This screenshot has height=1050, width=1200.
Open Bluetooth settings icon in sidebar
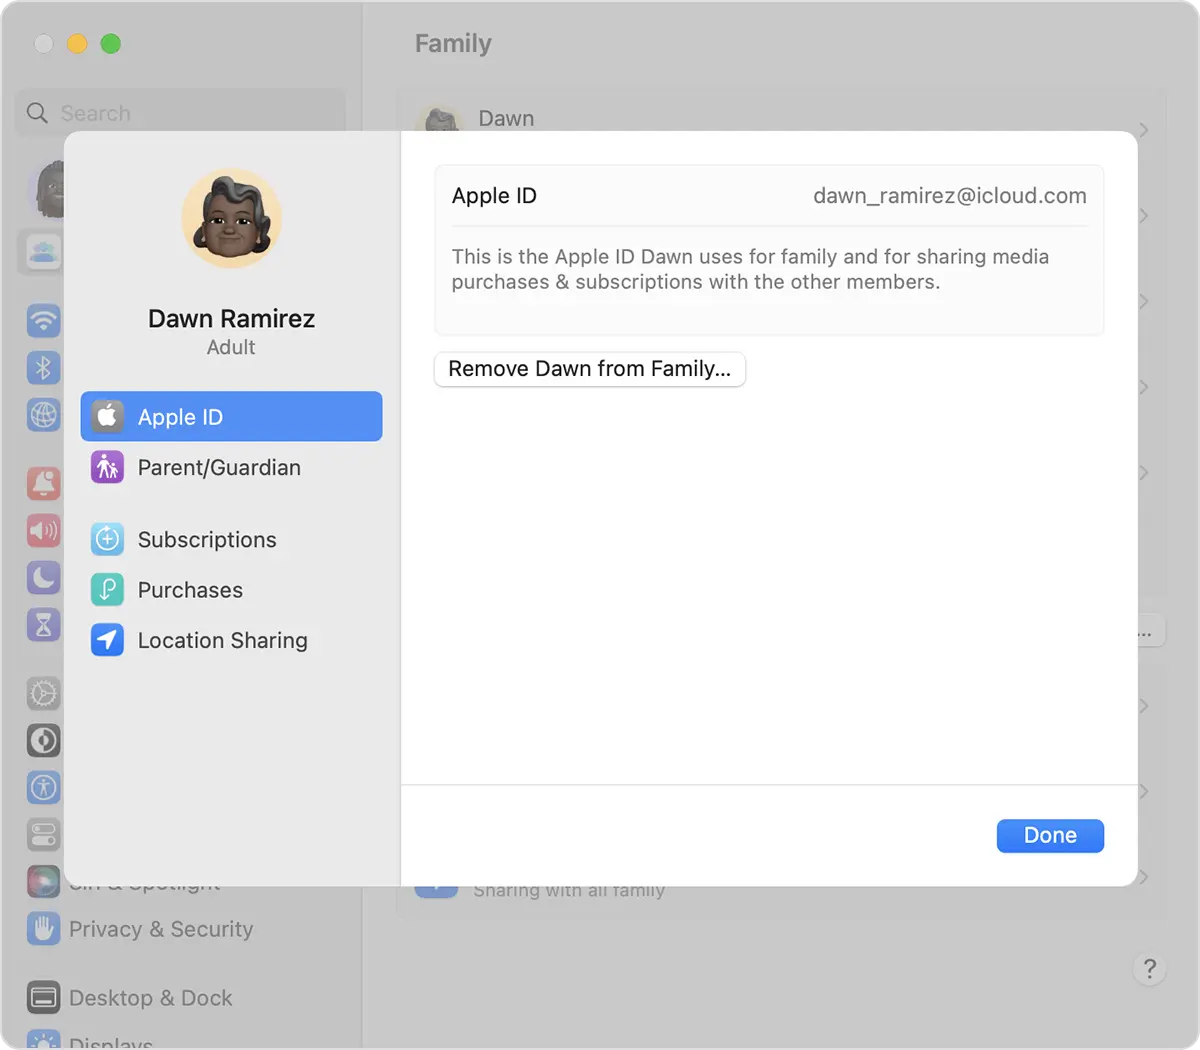[x=43, y=368]
